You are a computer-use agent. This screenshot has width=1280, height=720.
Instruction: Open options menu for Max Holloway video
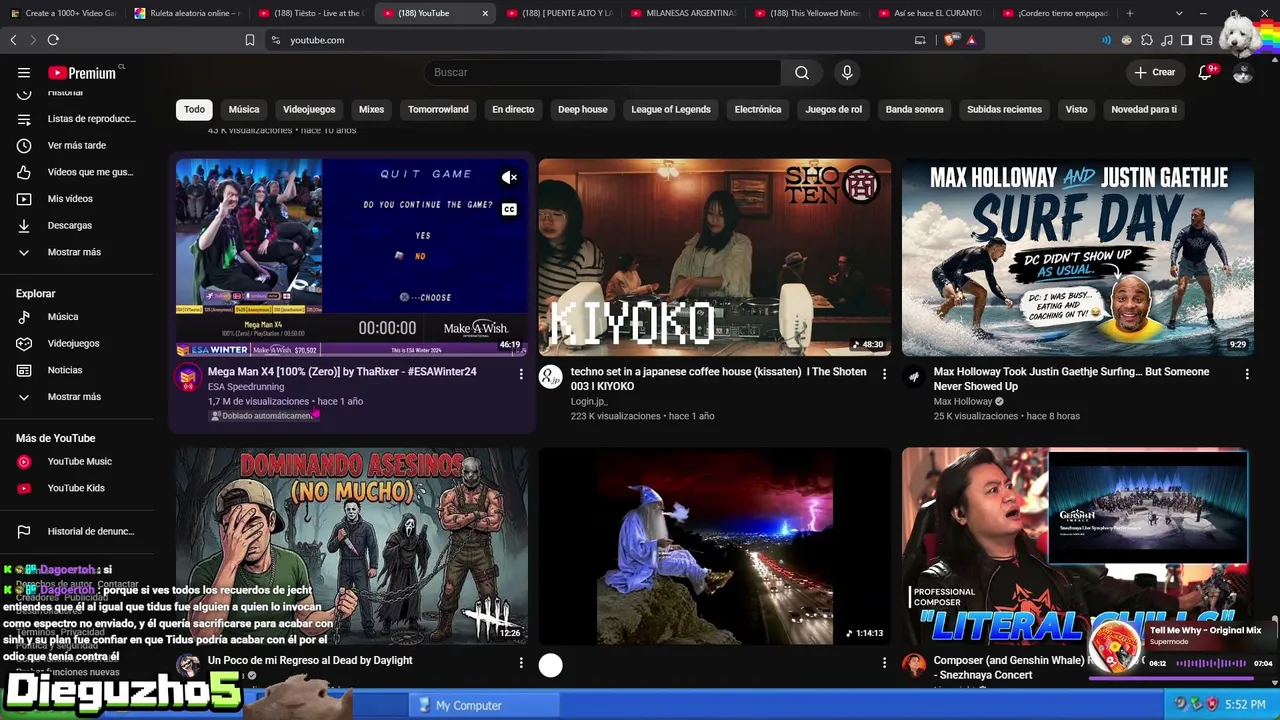coord(1247,374)
